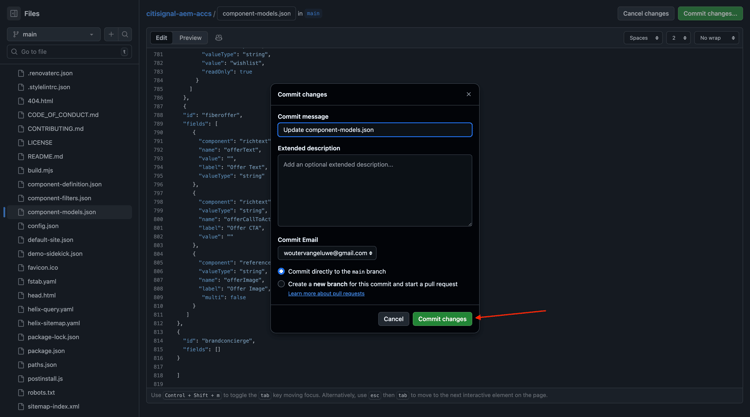This screenshot has height=417, width=750.
Task: Open the citisignal-aem-accs repository link
Action: (178, 13)
